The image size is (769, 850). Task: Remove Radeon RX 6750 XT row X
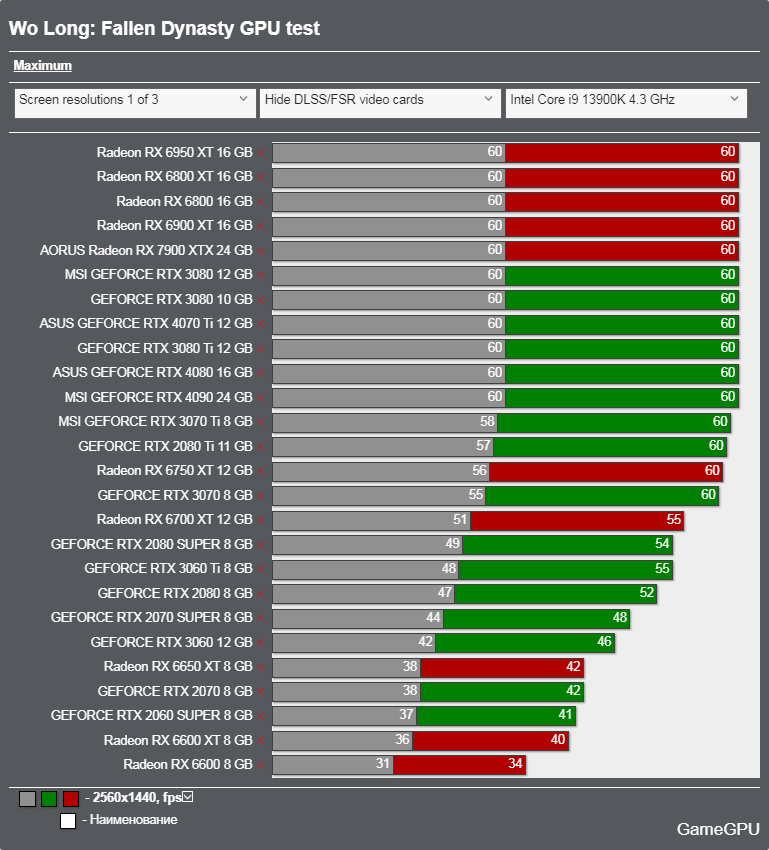(260, 472)
